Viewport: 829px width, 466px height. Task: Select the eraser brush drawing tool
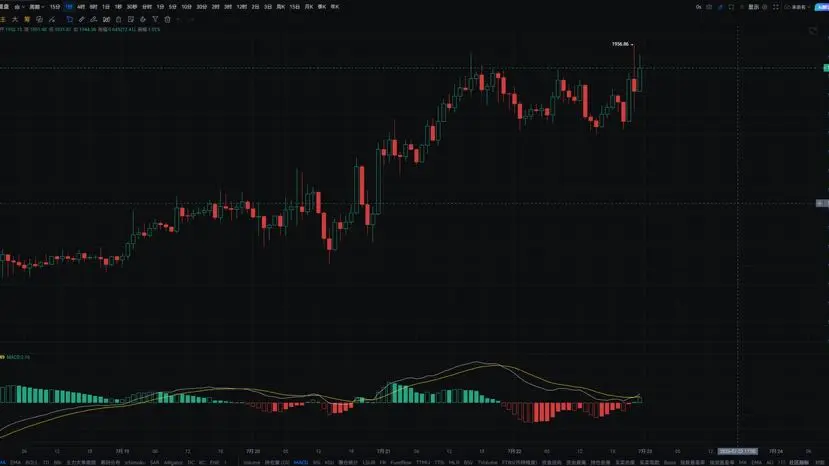(x=94, y=19)
